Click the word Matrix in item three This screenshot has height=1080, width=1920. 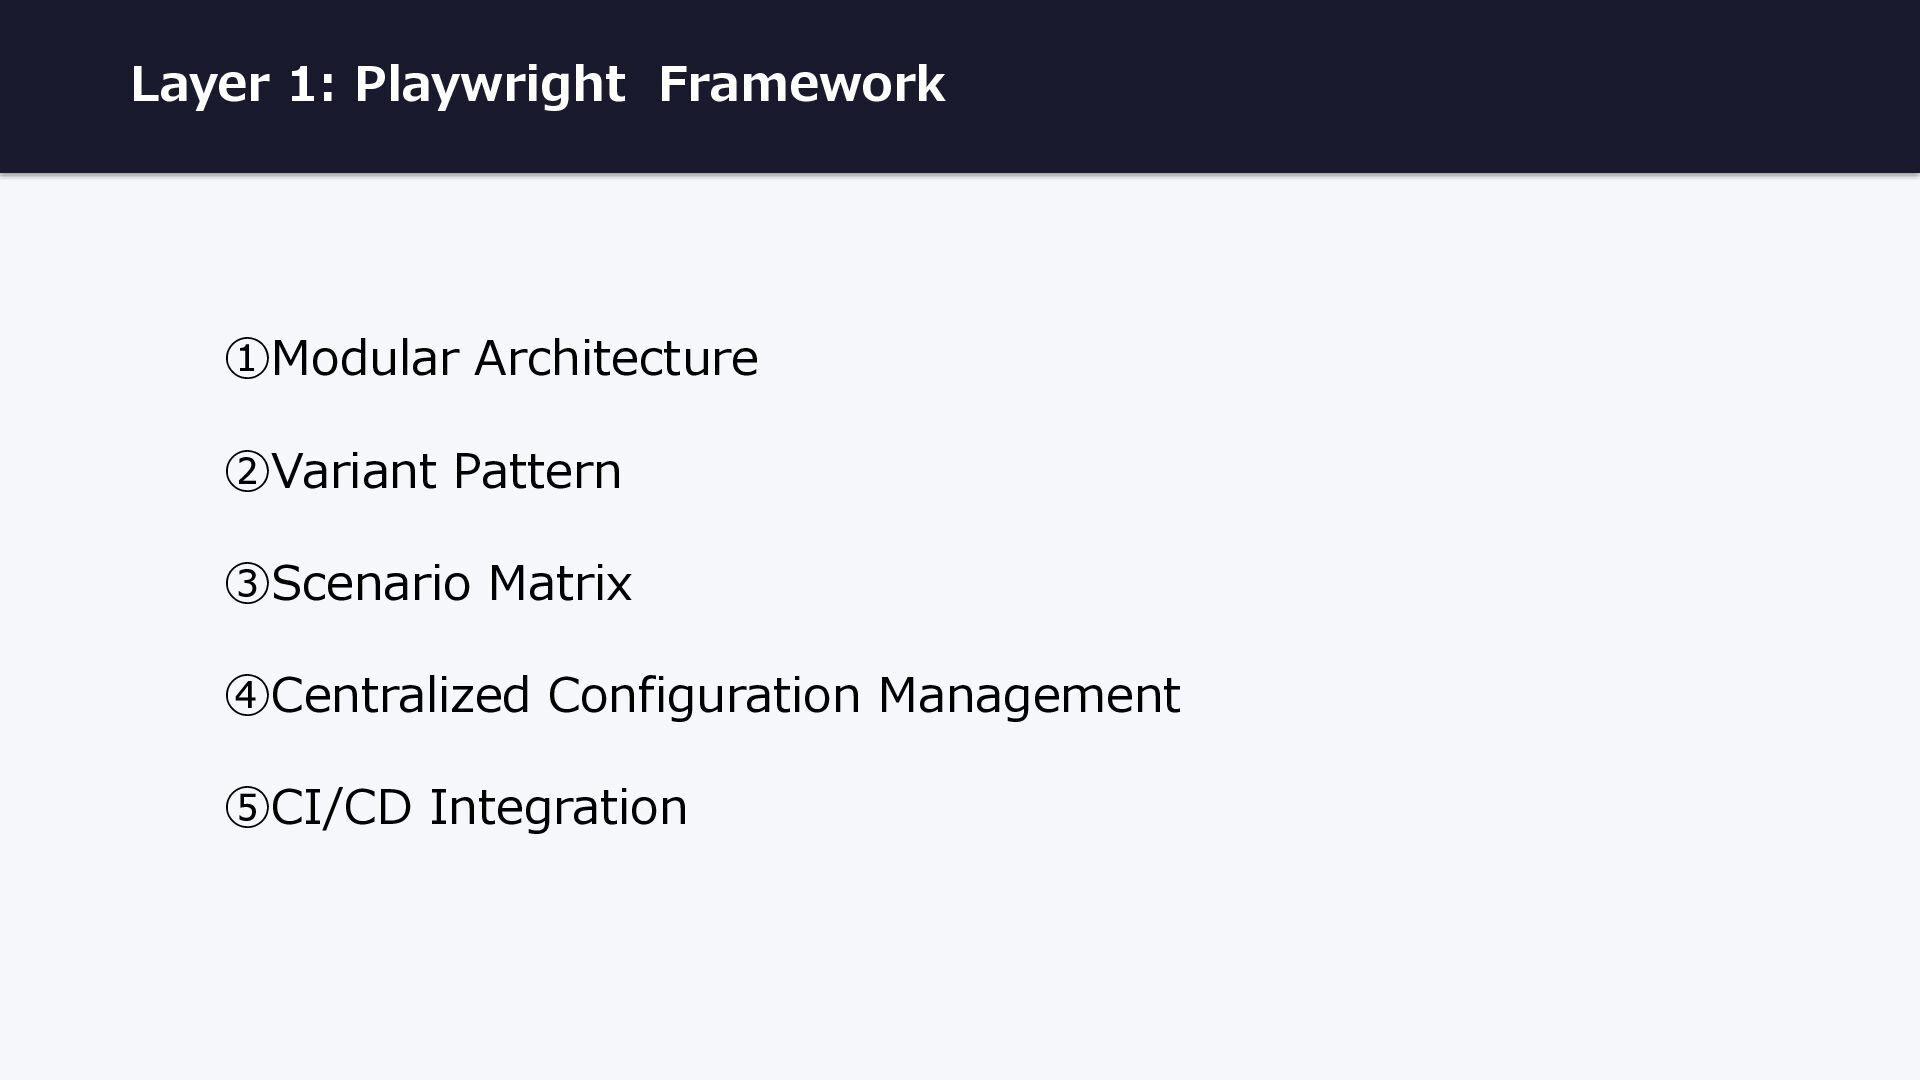560,582
